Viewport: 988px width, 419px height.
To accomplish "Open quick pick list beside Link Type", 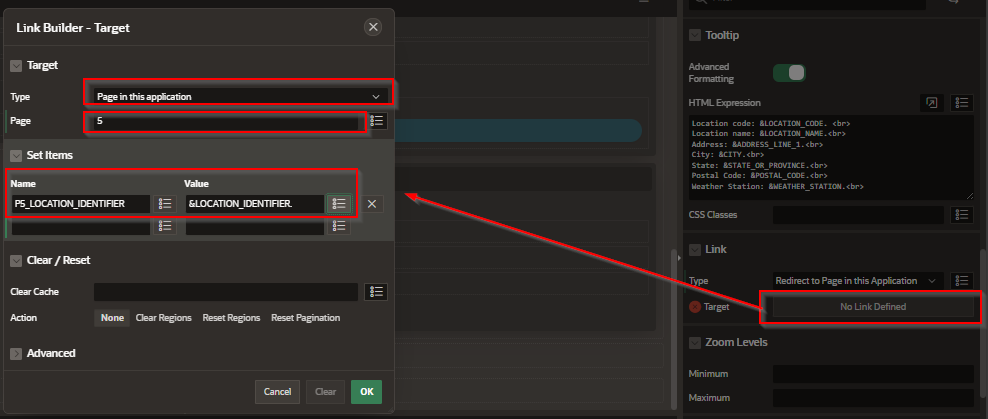I will tap(962, 281).
